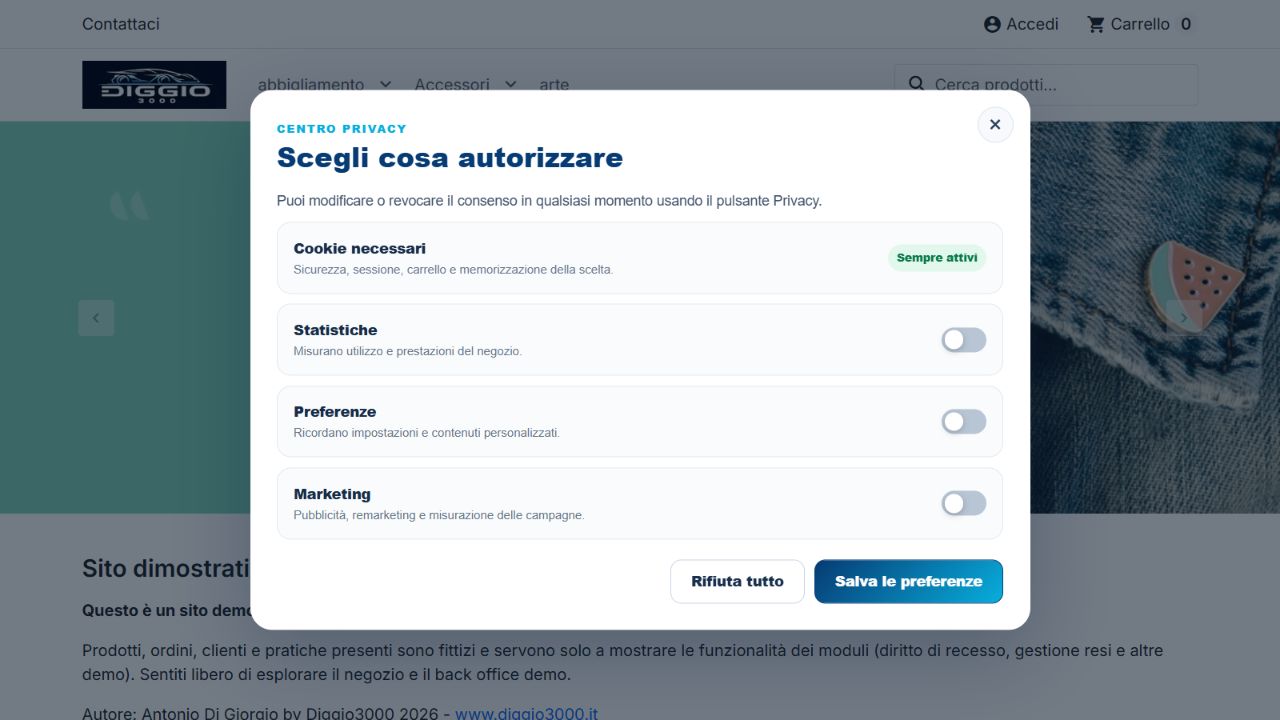Open the Contattaci link

click(x=121, y=24)
